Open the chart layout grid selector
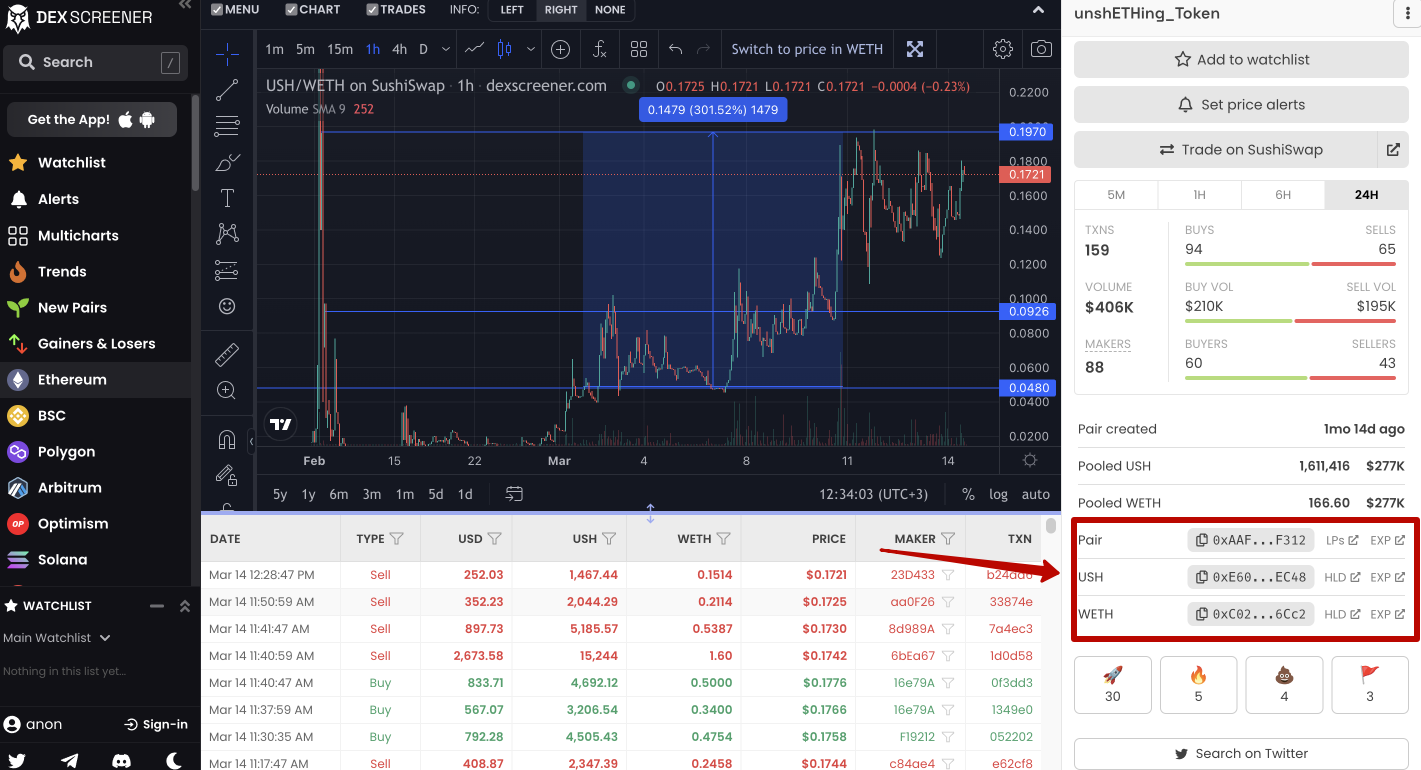This screenshot has width=1421, height=770. 639,49
